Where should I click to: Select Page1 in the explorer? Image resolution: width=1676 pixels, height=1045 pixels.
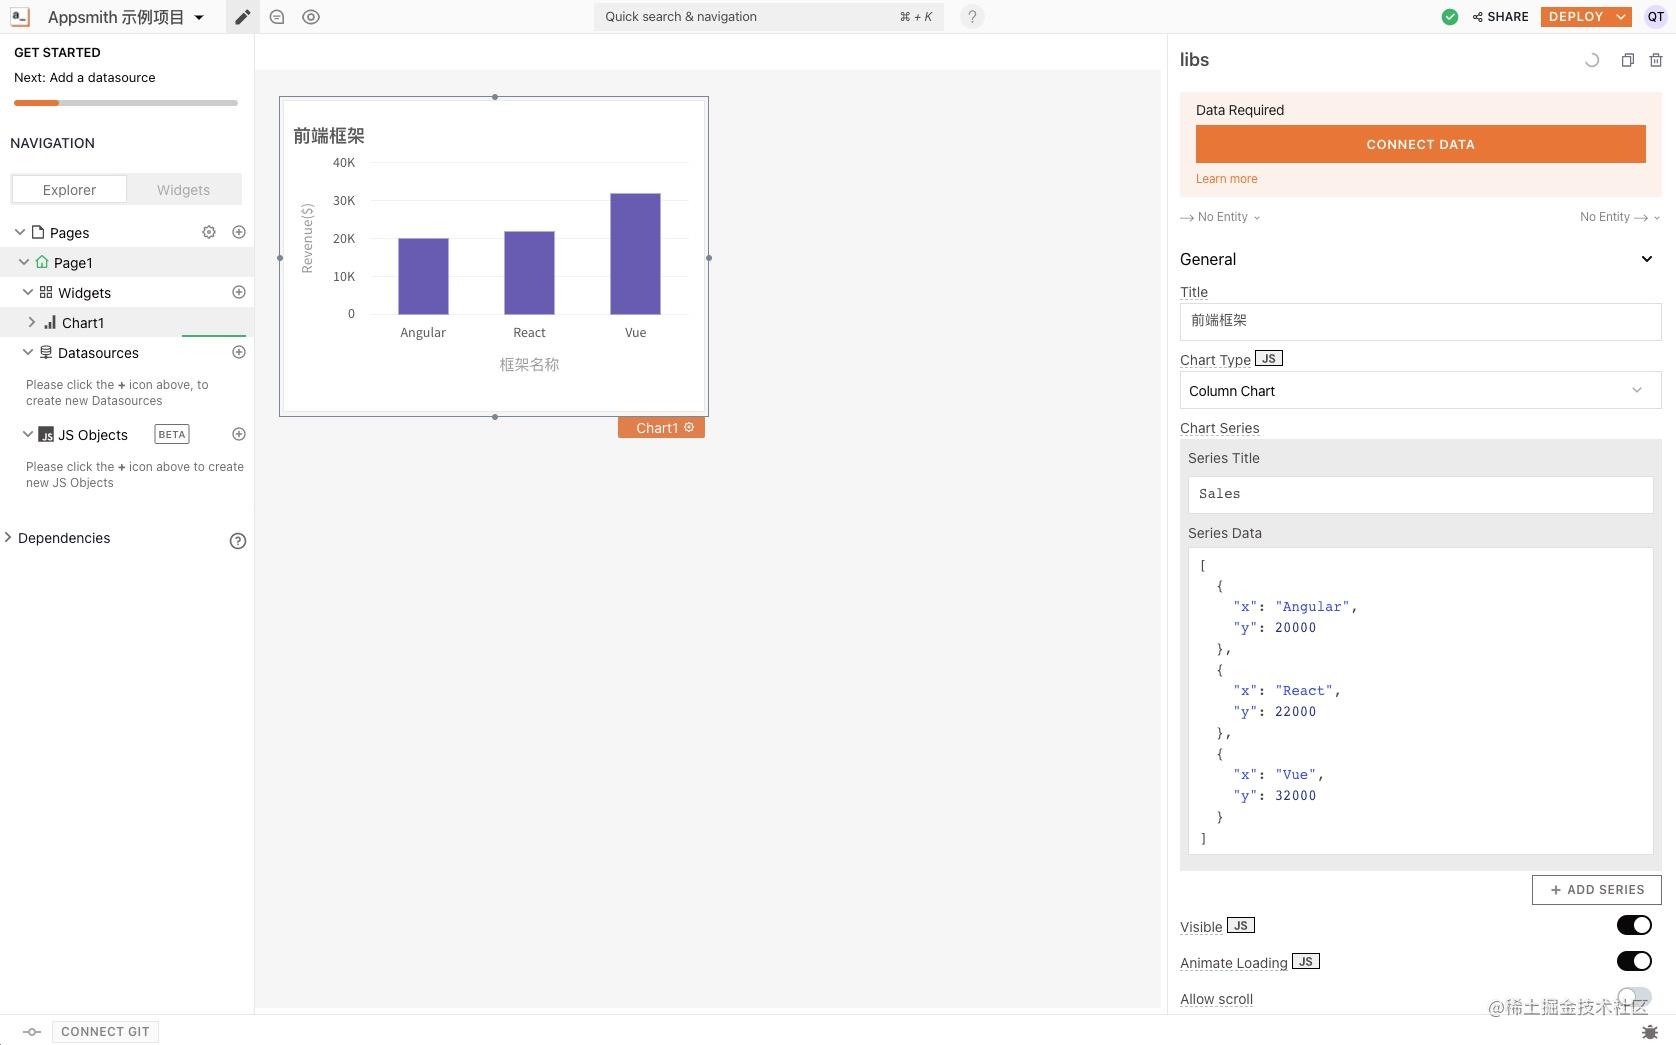tap(73, 262)
